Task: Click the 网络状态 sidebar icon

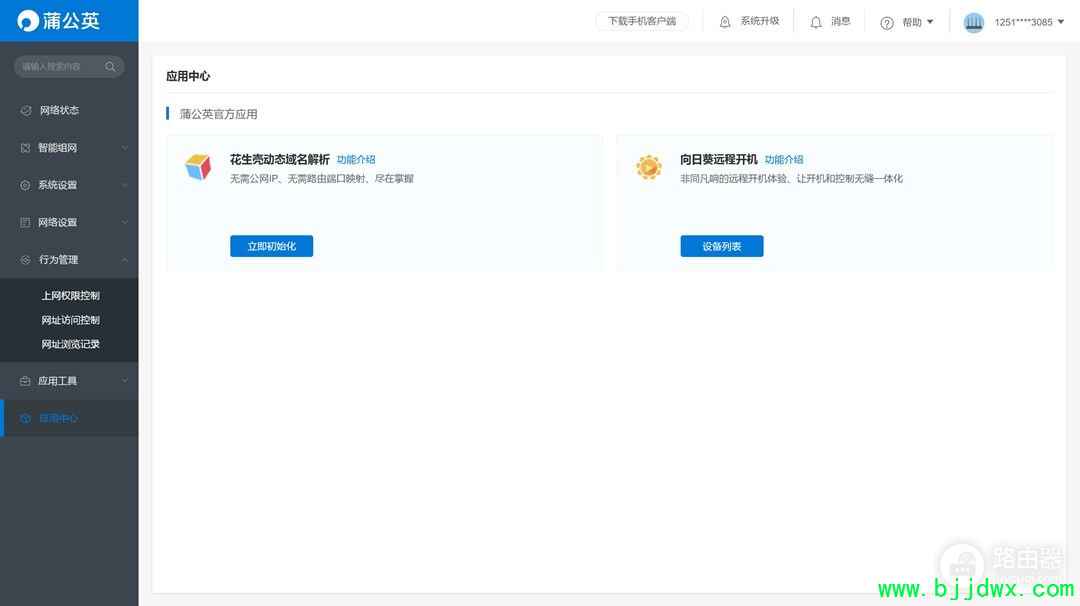Action: pos(26,110)
